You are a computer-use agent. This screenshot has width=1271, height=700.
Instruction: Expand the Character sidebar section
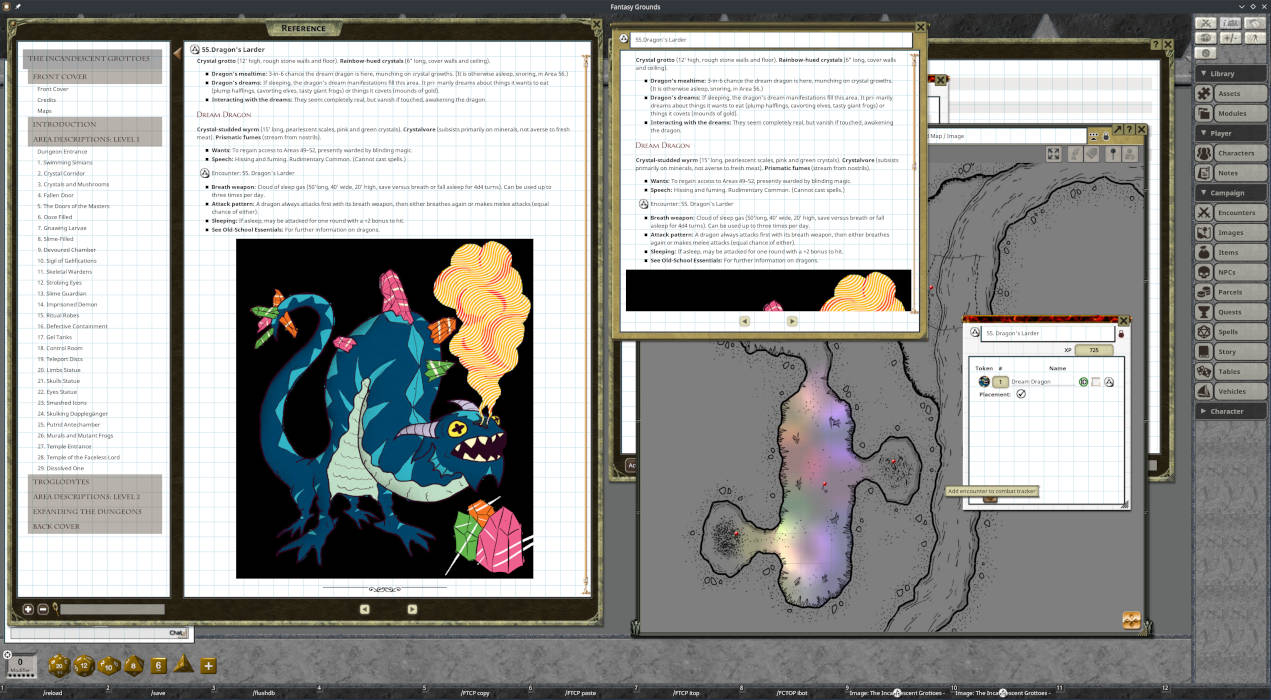point(1230,411)
